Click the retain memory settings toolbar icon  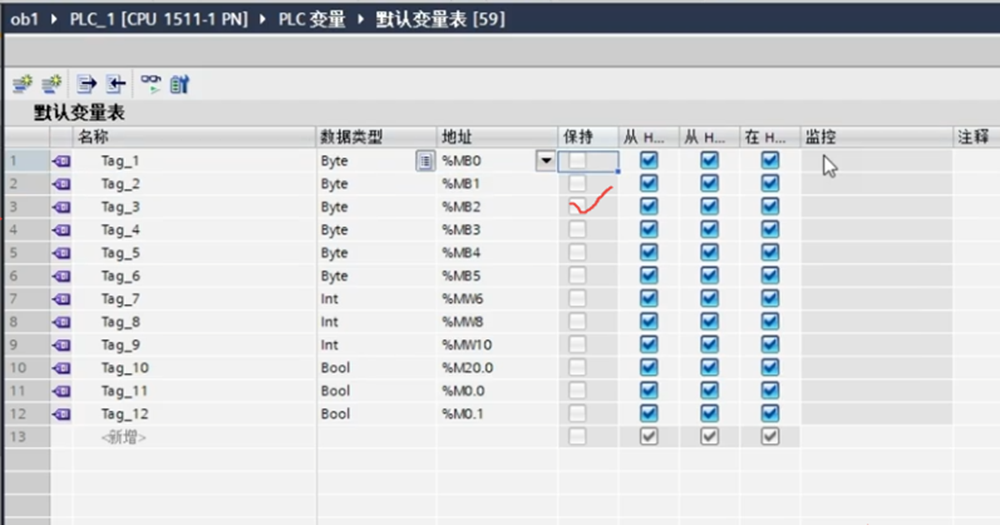tap(180, 84)
